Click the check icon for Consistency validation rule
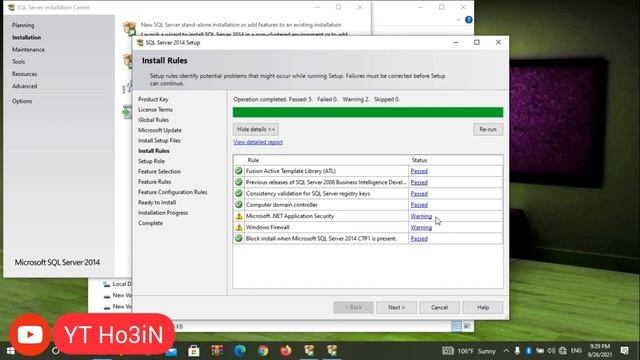 (239, 193)
